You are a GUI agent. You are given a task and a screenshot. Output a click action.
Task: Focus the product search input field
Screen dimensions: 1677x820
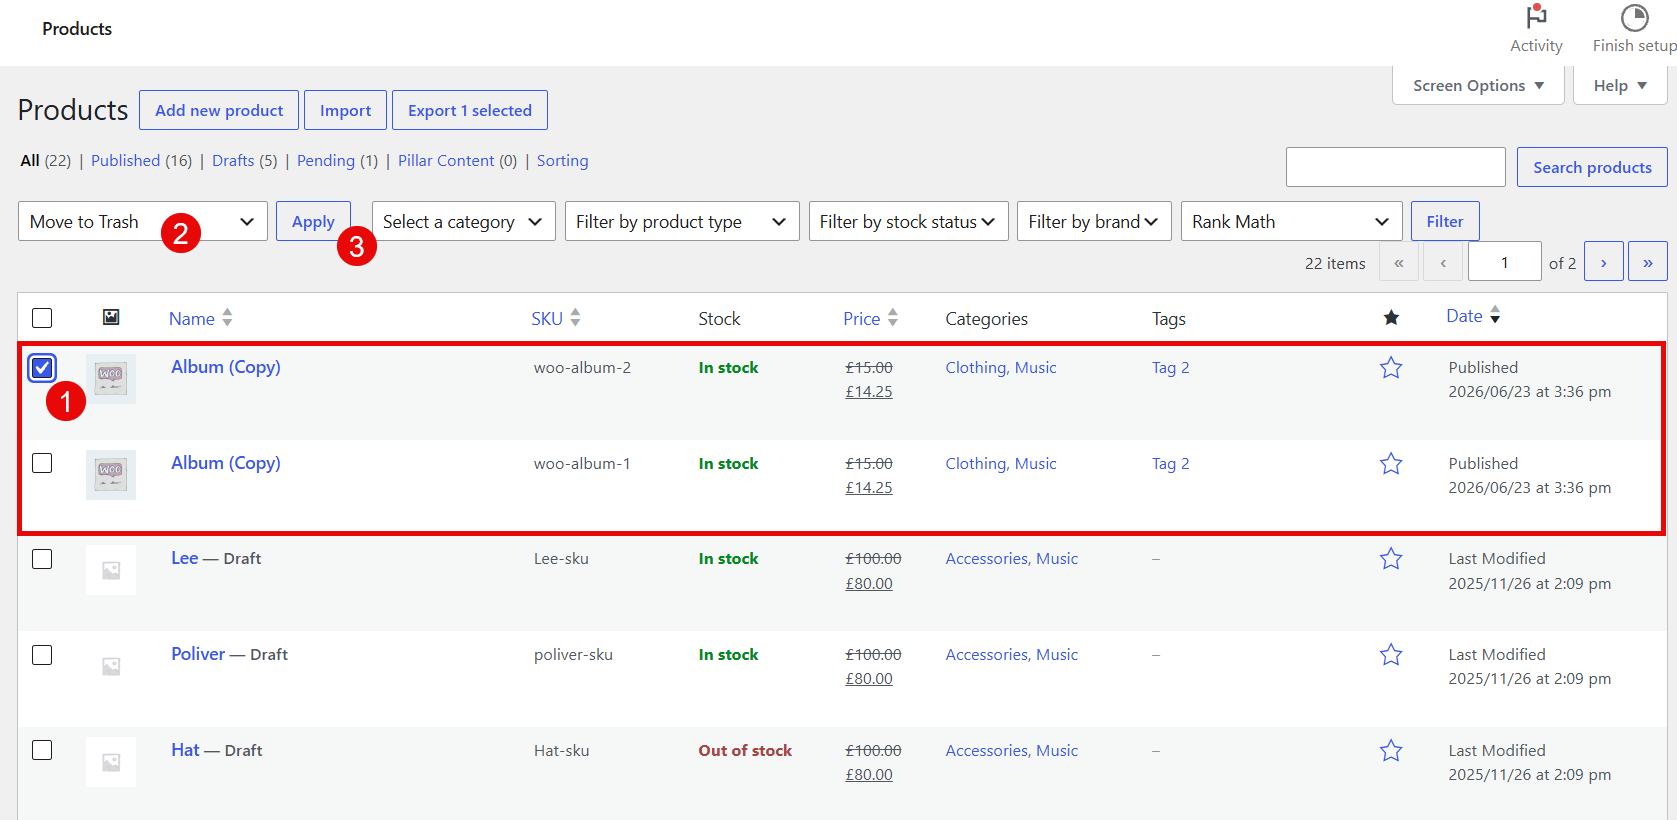point(1395,167)
